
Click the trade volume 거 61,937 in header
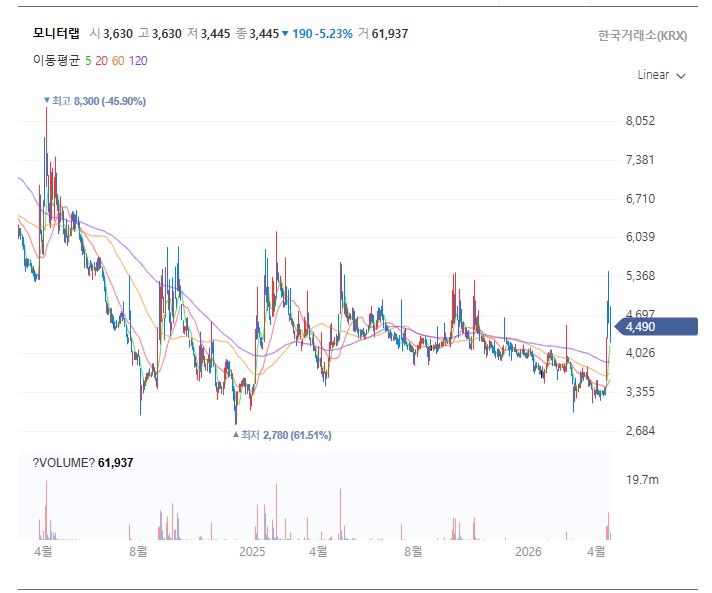[x=383, y=34]
